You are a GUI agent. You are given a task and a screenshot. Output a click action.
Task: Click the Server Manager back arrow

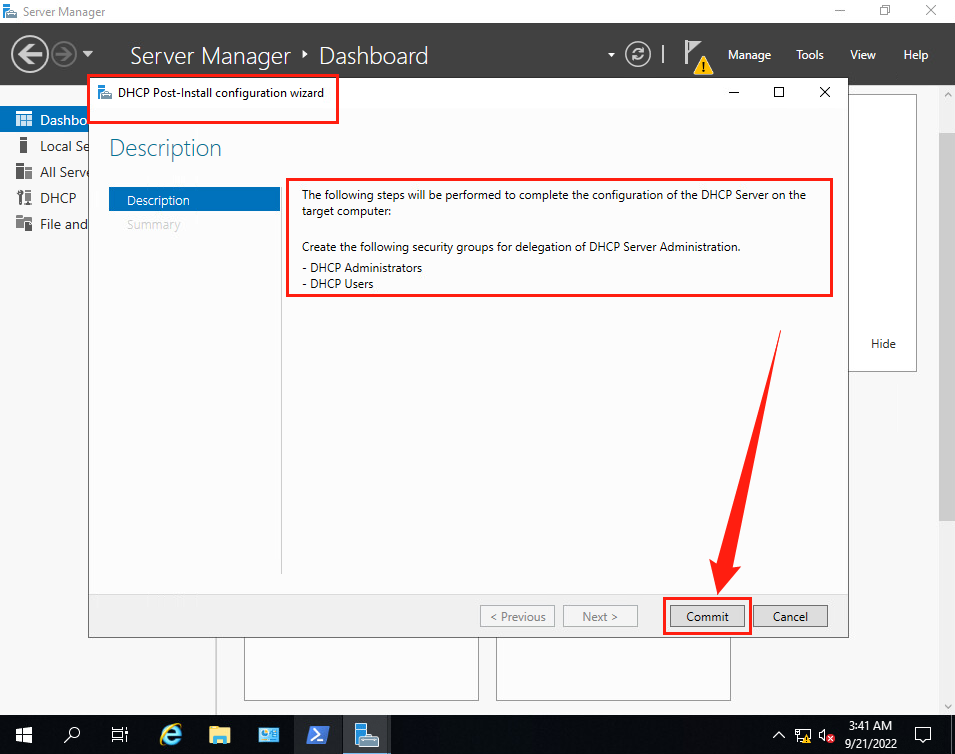[x=30, y=54]
